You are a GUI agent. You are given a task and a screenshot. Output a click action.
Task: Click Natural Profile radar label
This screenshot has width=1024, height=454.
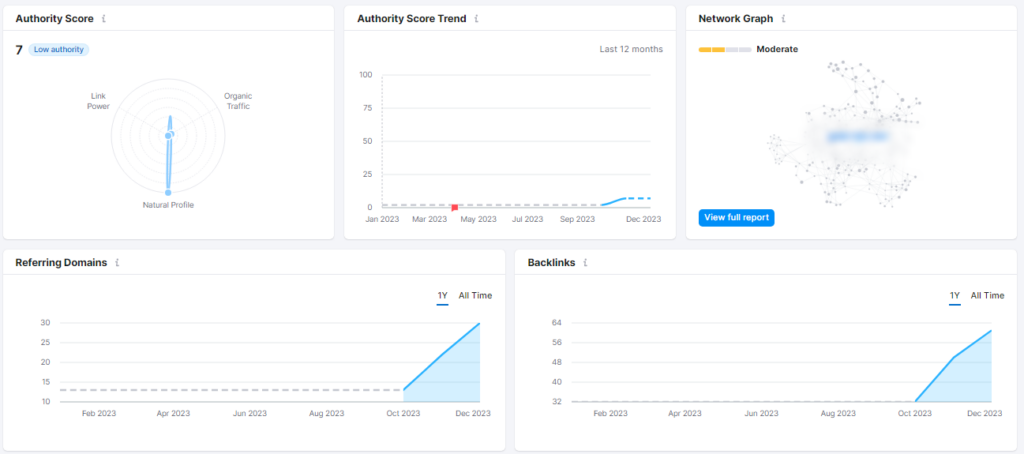[168, 205]
